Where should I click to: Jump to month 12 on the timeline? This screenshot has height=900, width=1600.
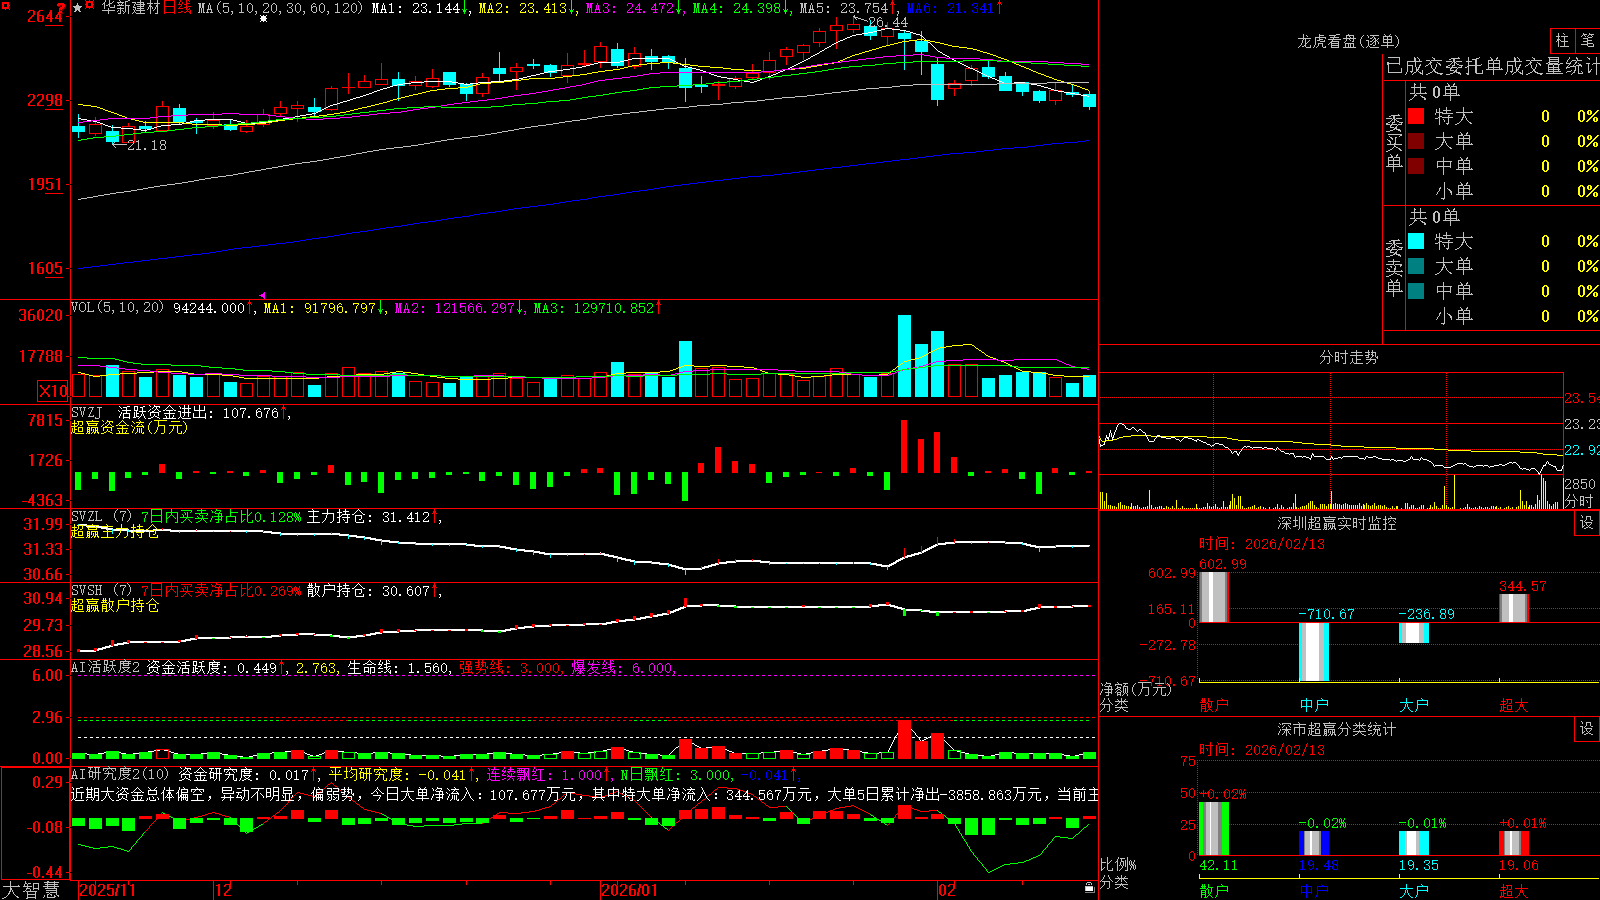click(x=223, y=890)
